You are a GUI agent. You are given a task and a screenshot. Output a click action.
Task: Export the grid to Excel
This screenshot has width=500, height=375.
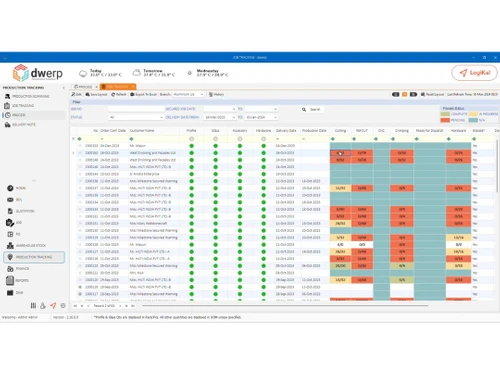coord(143,95)
